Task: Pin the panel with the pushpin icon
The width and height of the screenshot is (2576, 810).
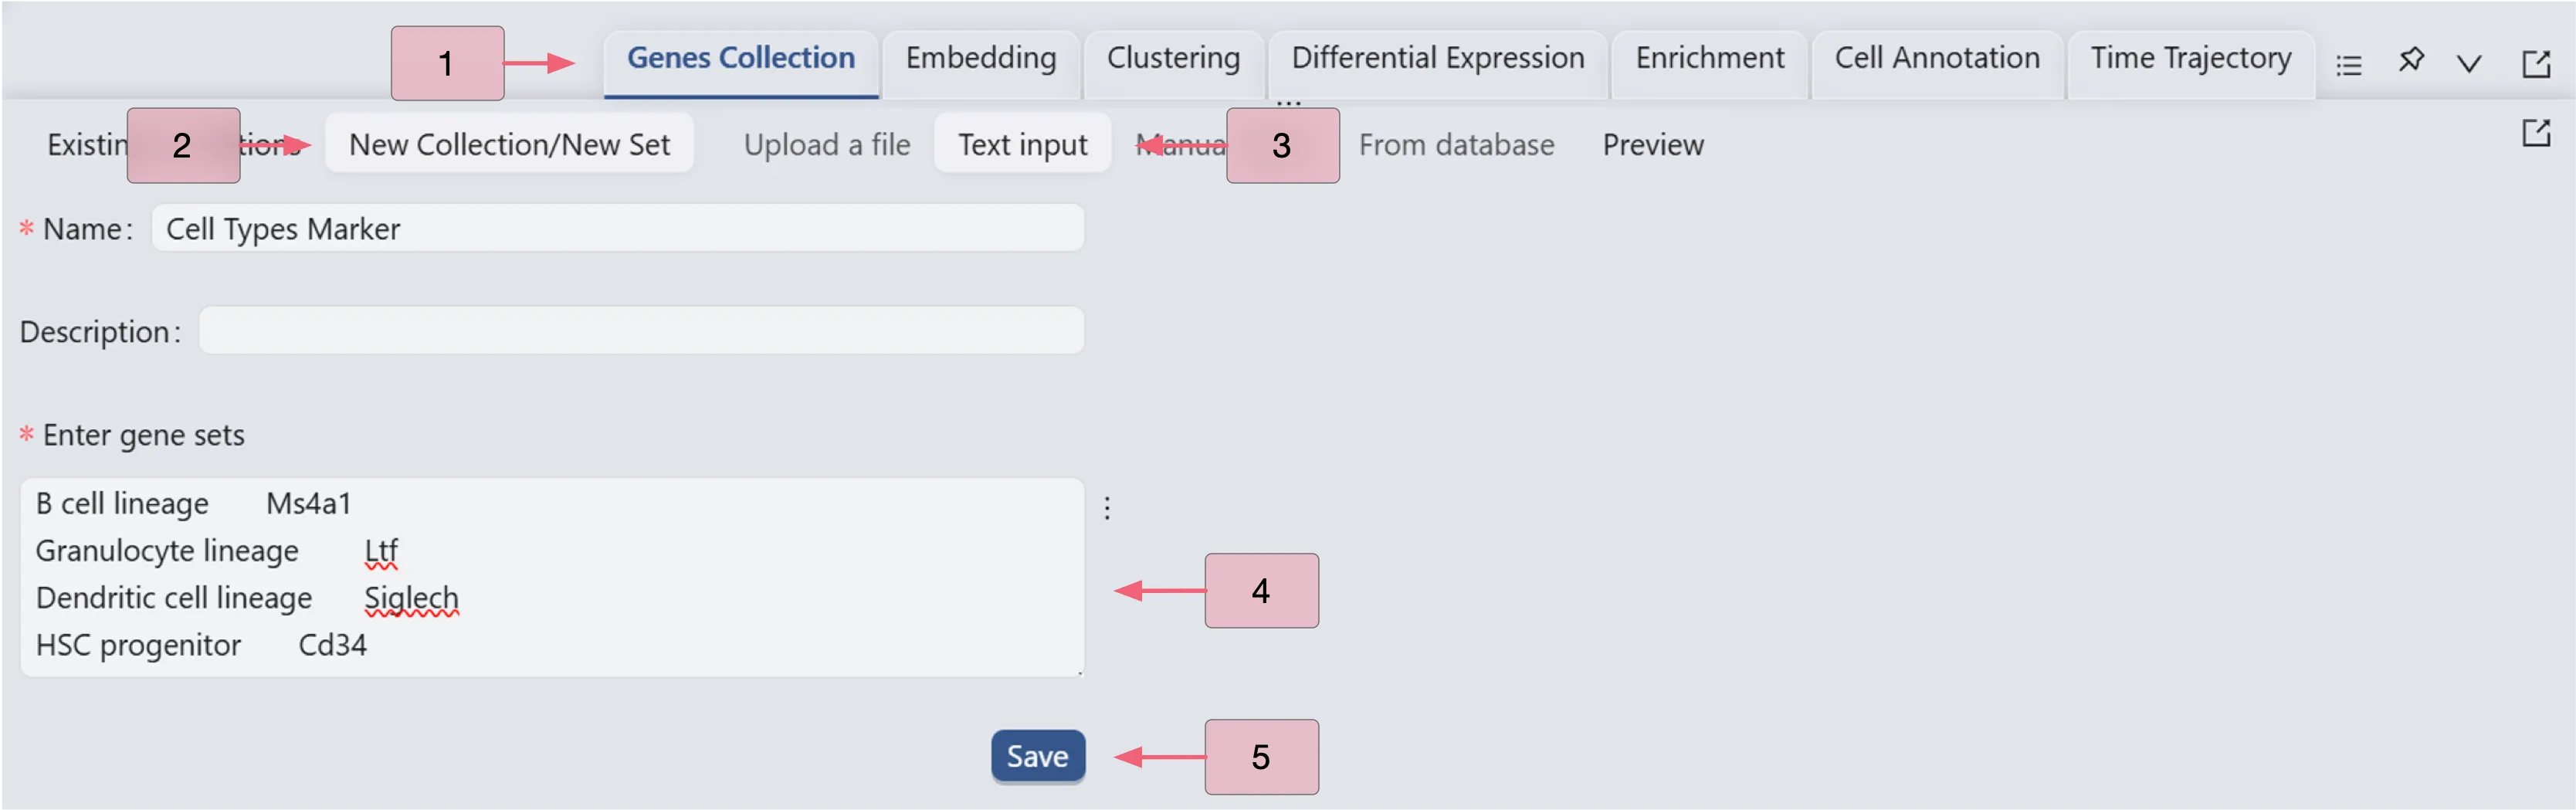Action: 2411,61
